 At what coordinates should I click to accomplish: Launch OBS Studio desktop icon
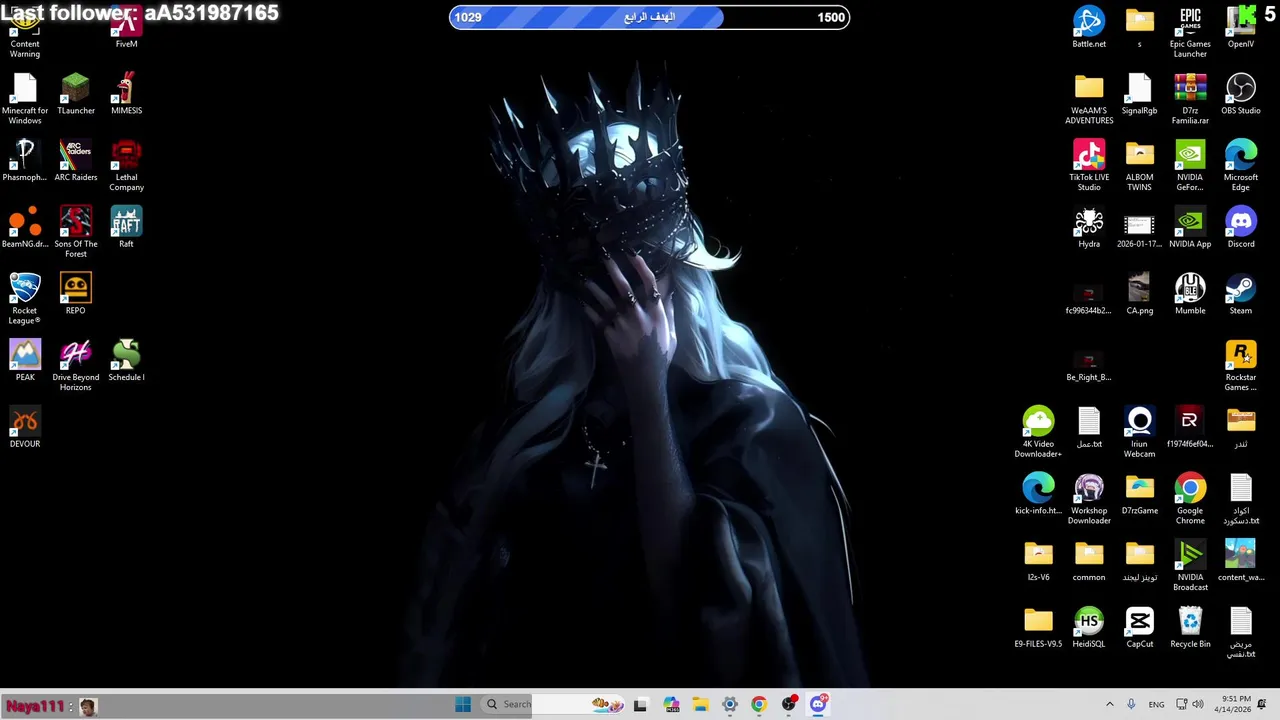point(1241,95)
